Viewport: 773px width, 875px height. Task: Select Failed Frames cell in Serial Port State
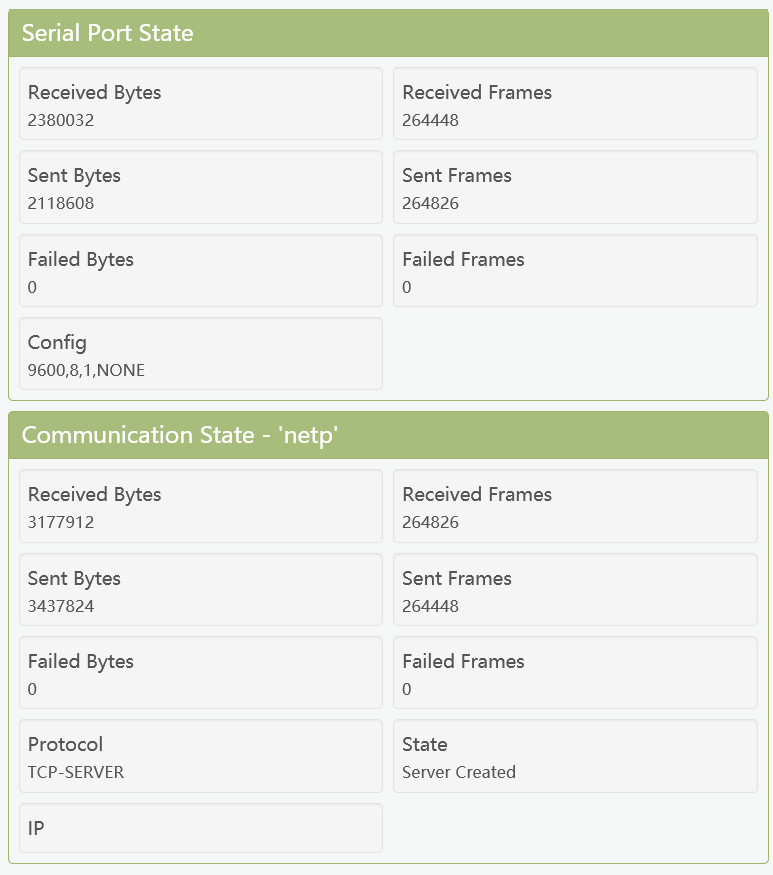574,270
